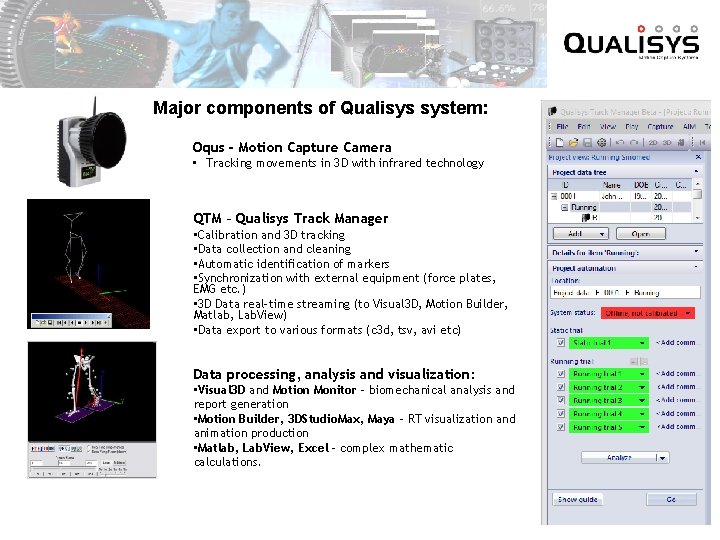The height and width of the screenshot is (540, 720).
Task: Click the minus button beside Running trial label
Action: click(634, 362)
